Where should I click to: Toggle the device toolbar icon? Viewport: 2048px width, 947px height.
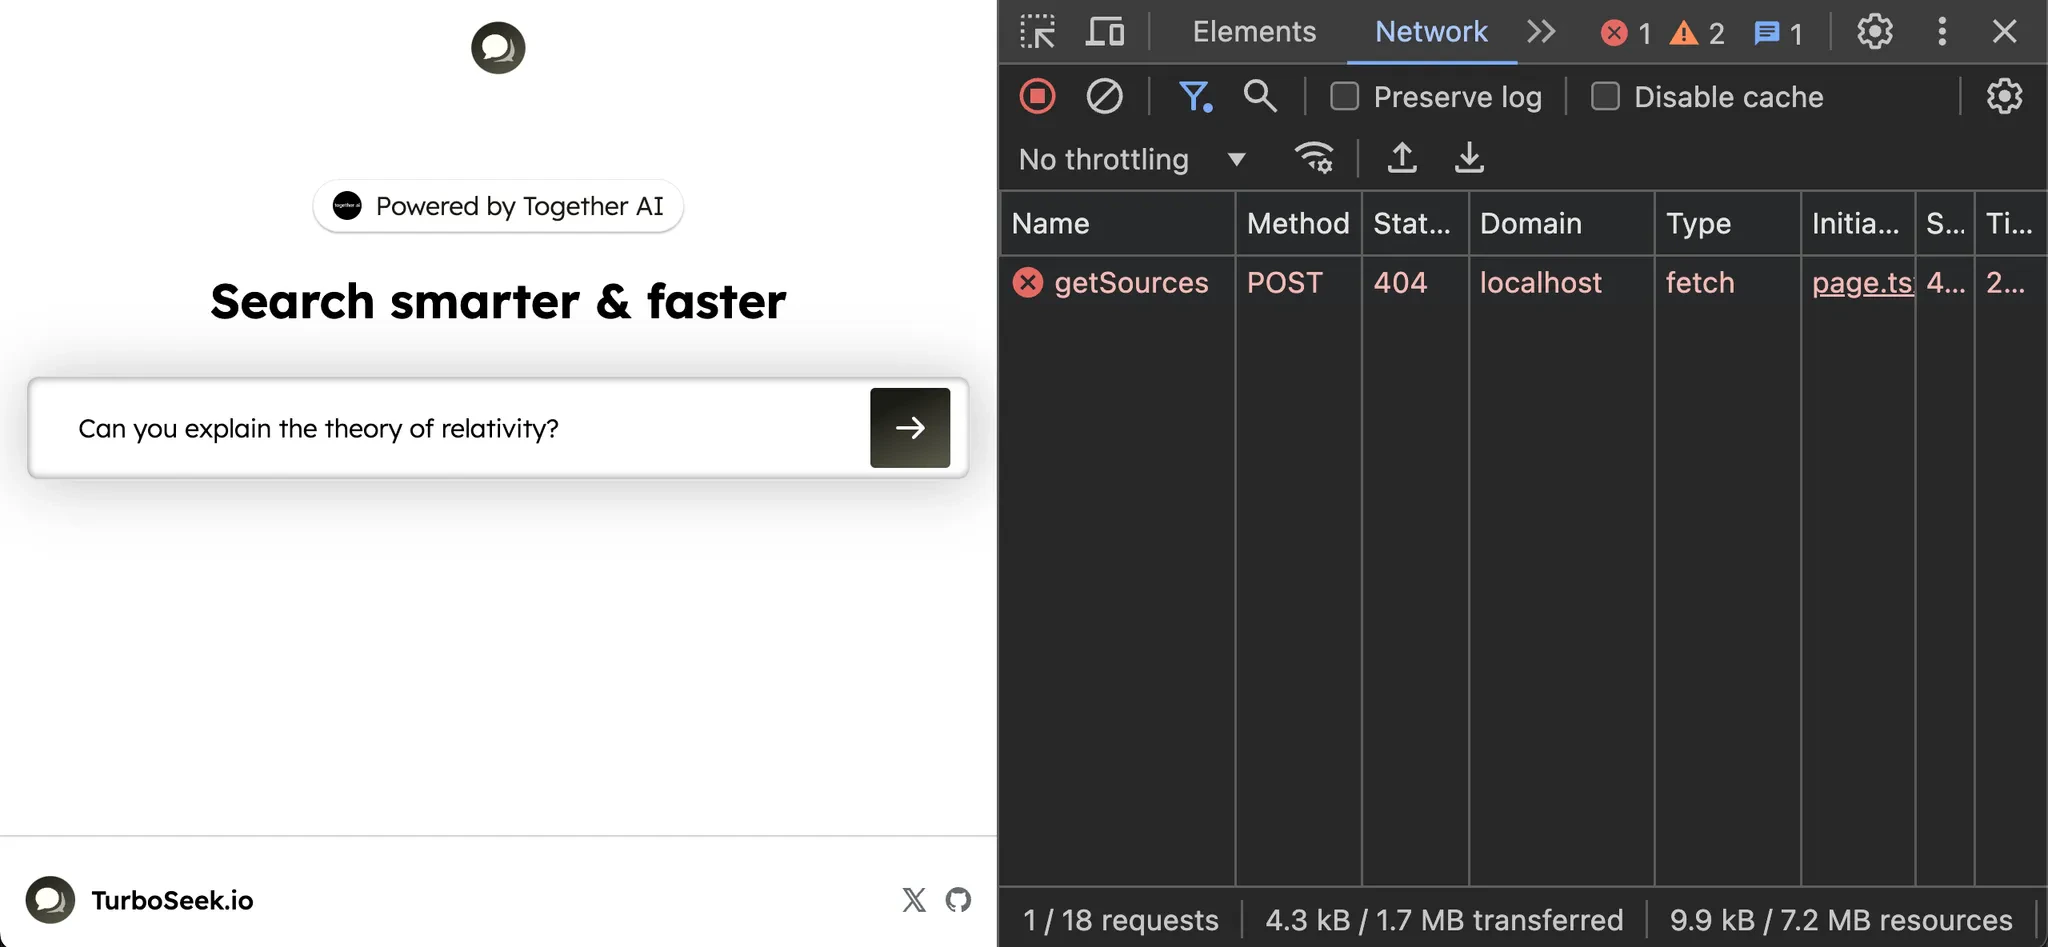tap(1105, 32)
